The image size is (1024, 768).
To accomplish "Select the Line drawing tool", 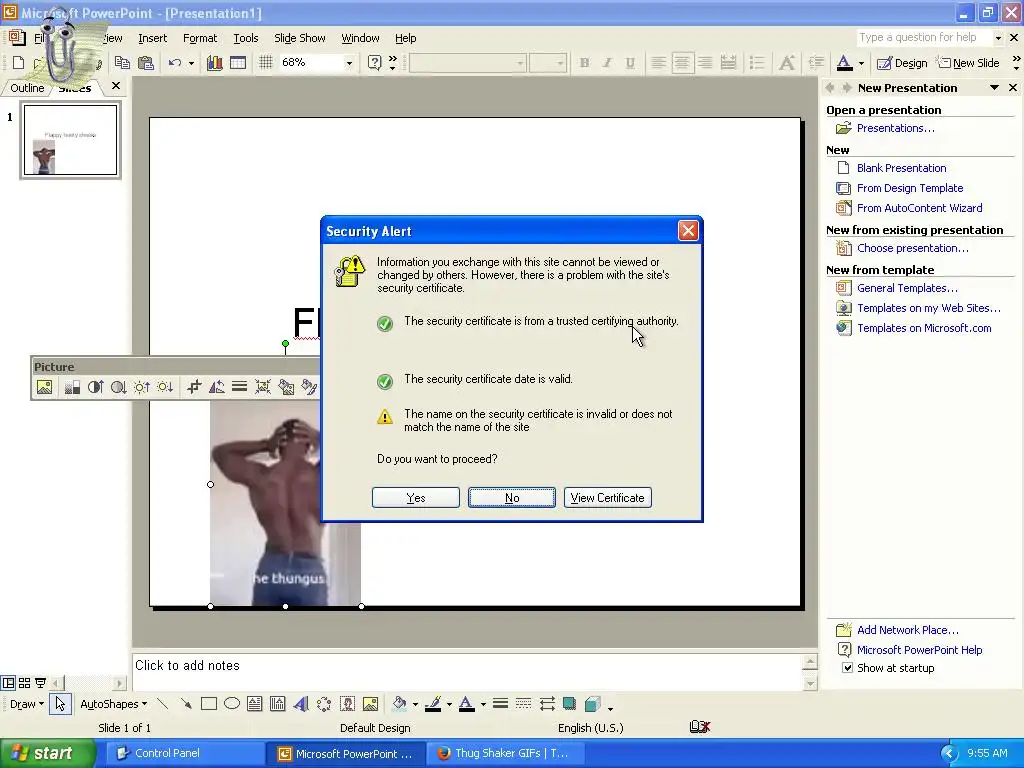I will (x=163, y=704).
